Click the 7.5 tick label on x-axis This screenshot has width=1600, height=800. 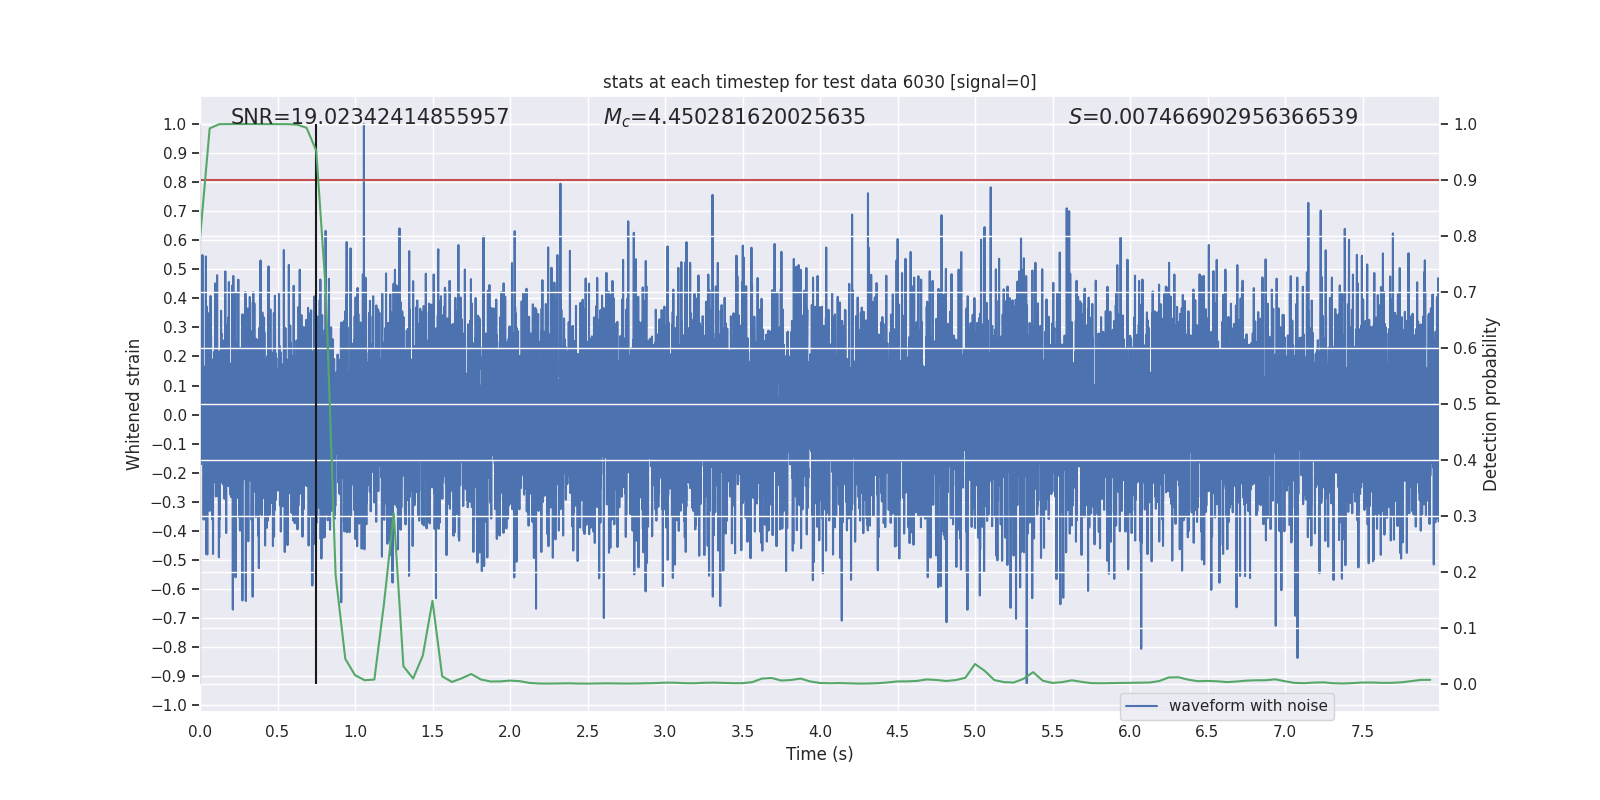(1362, 731)
